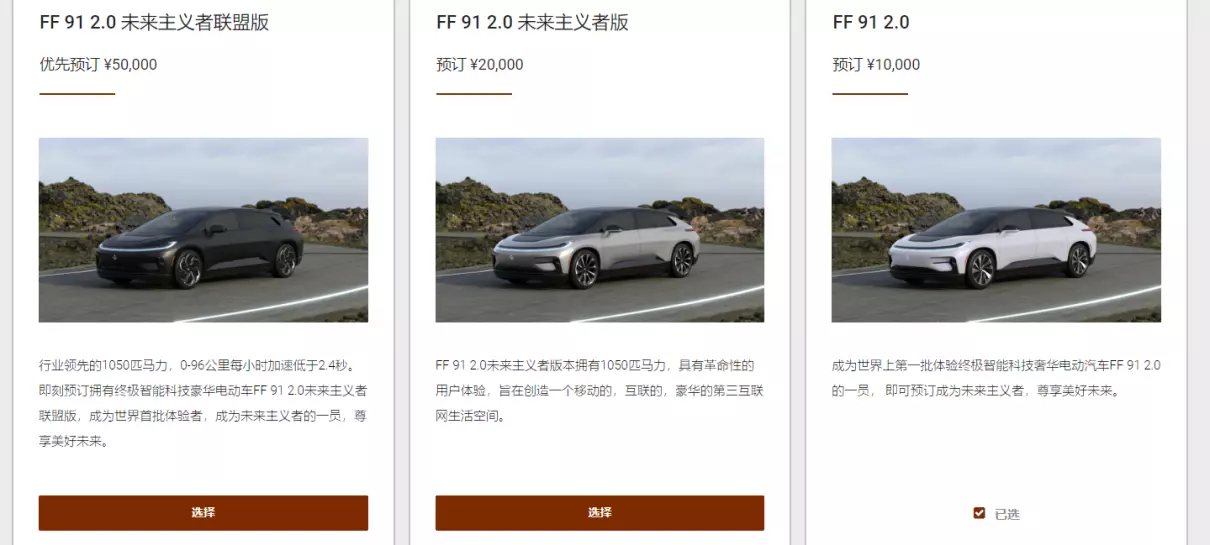This screenshot has height=545, width=1210.
Task: Click the FF 91 2.0 未来主义者版 heading
Action: point(532,22)
